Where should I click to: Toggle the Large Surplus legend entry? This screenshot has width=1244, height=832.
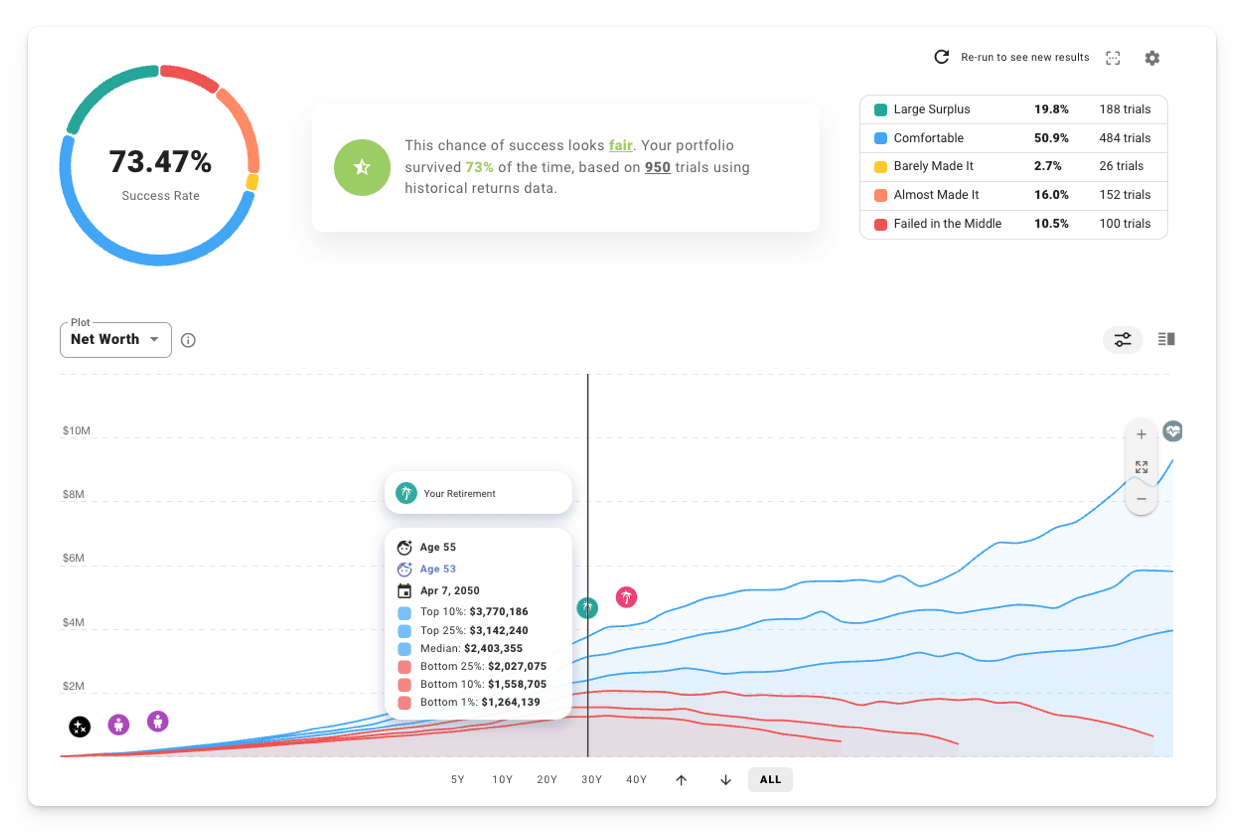(930, 109)
